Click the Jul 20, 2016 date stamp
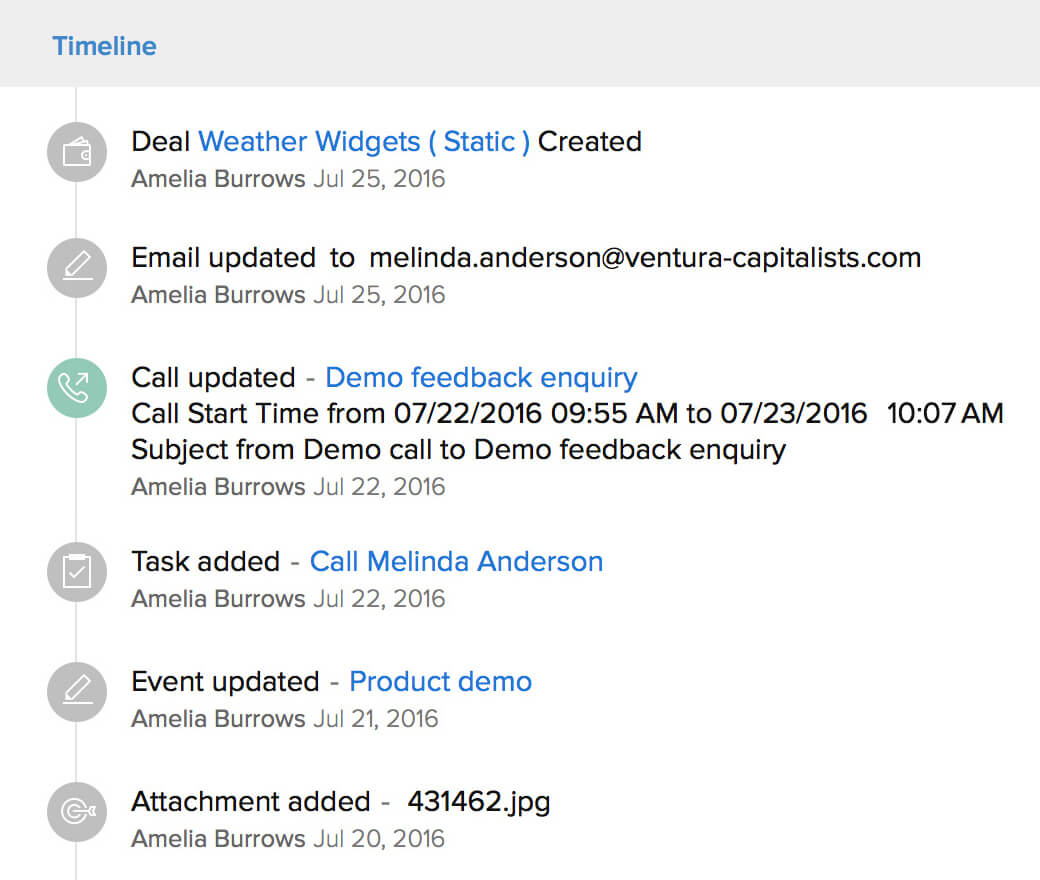 (x=379, y=839)
